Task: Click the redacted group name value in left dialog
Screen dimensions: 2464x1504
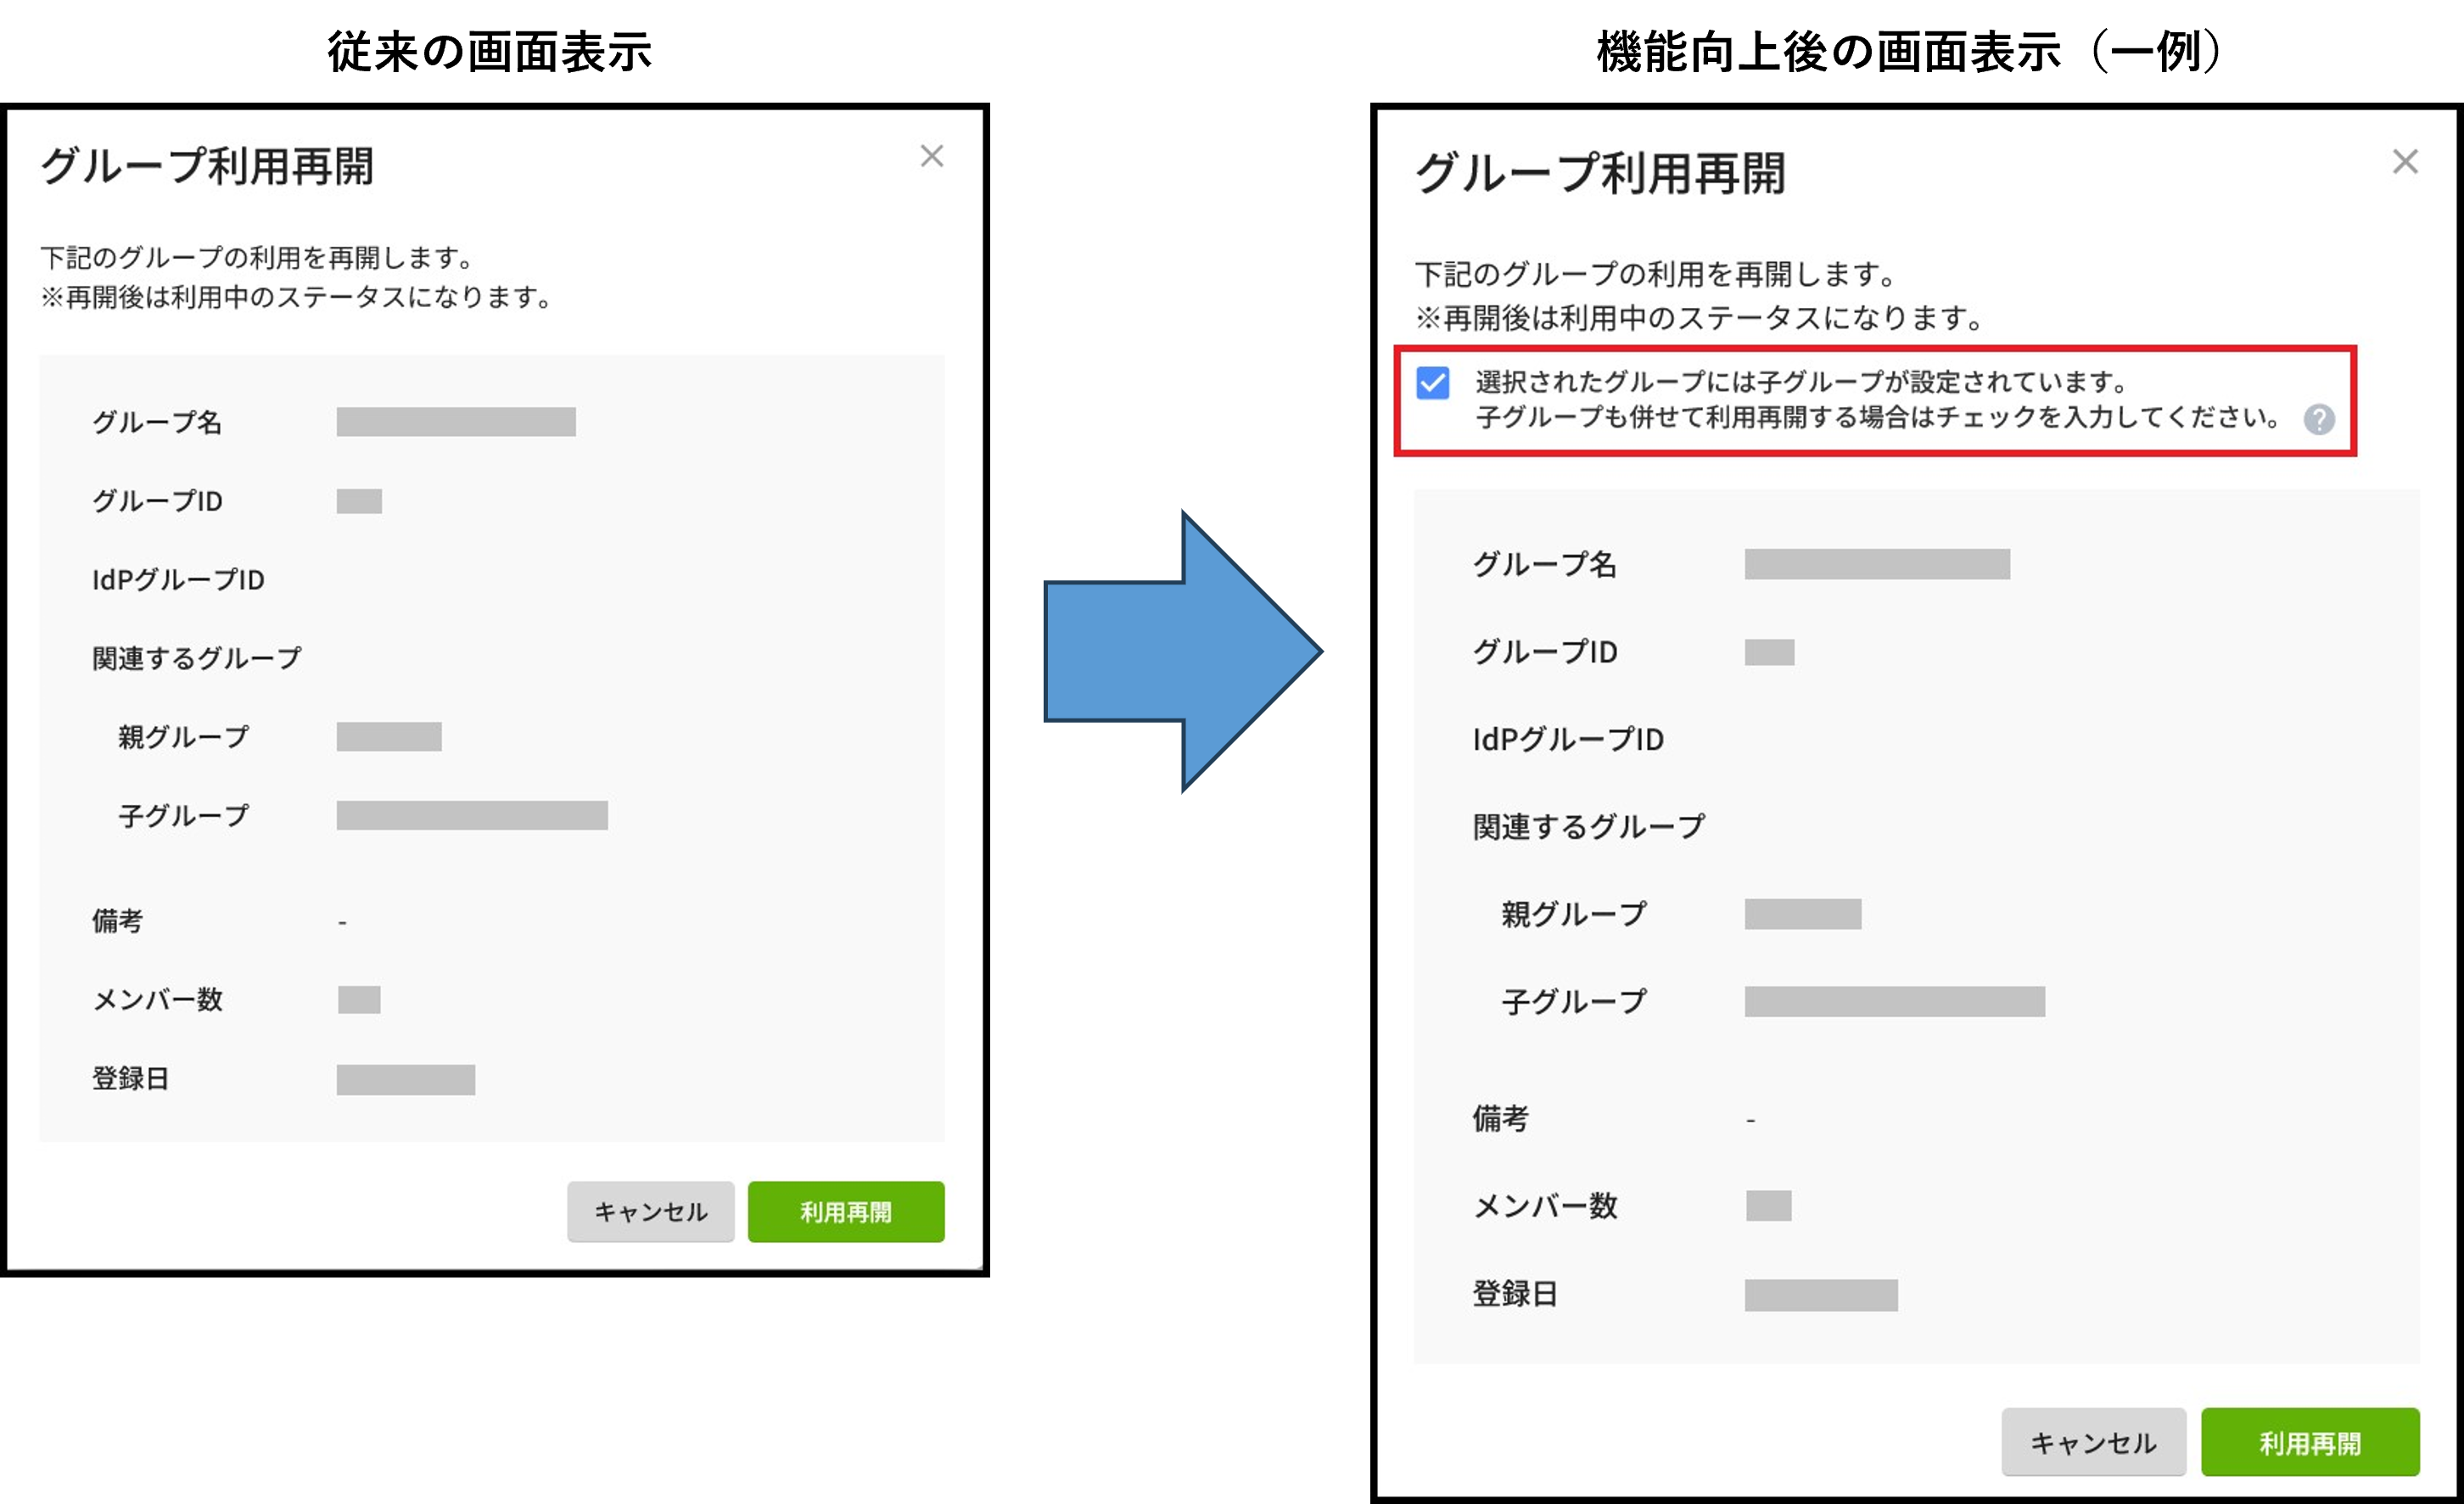Action: tap(456, 422)
